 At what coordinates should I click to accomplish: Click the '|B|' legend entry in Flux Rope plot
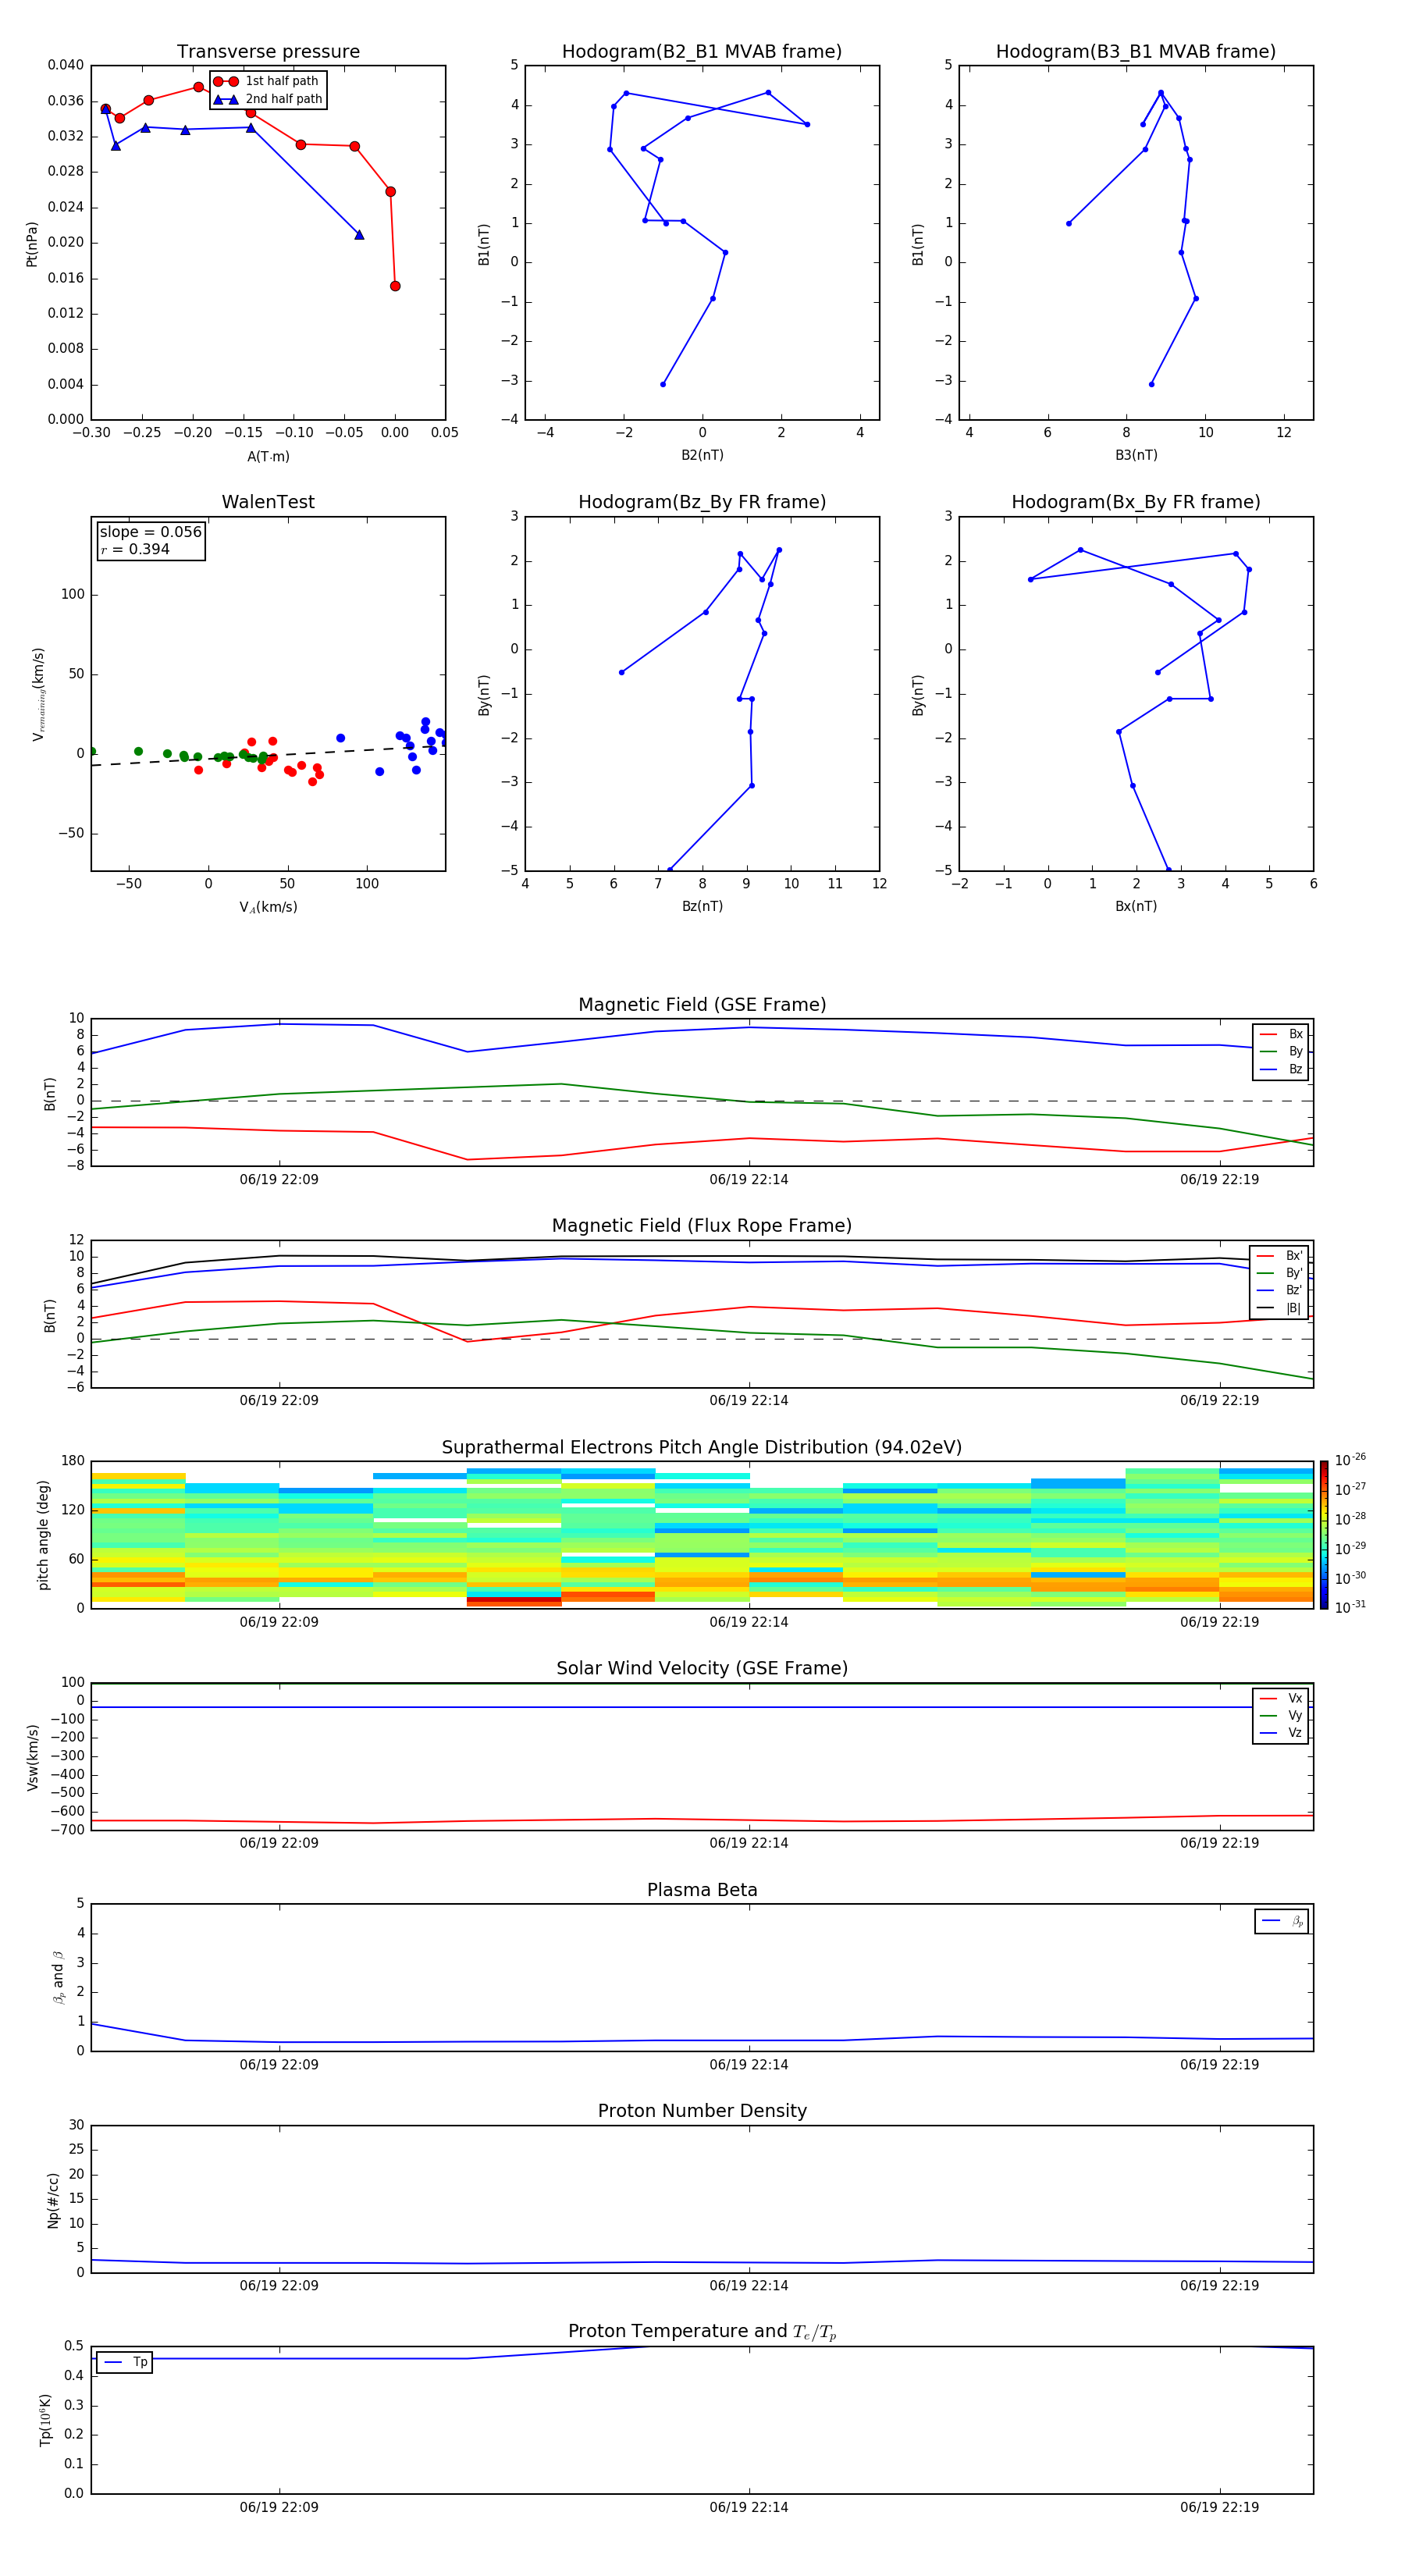point(1280,1308)
